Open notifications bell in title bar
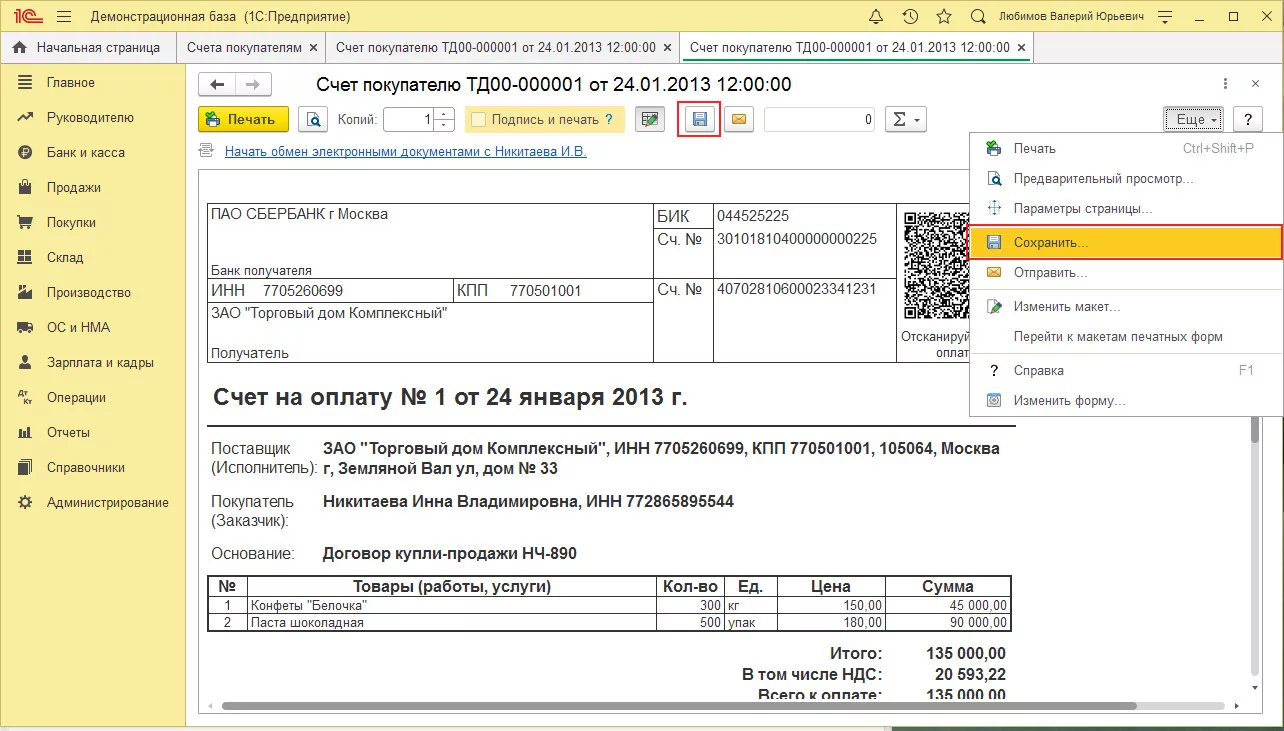1284x731 pixels. click(x=876, y=16)
